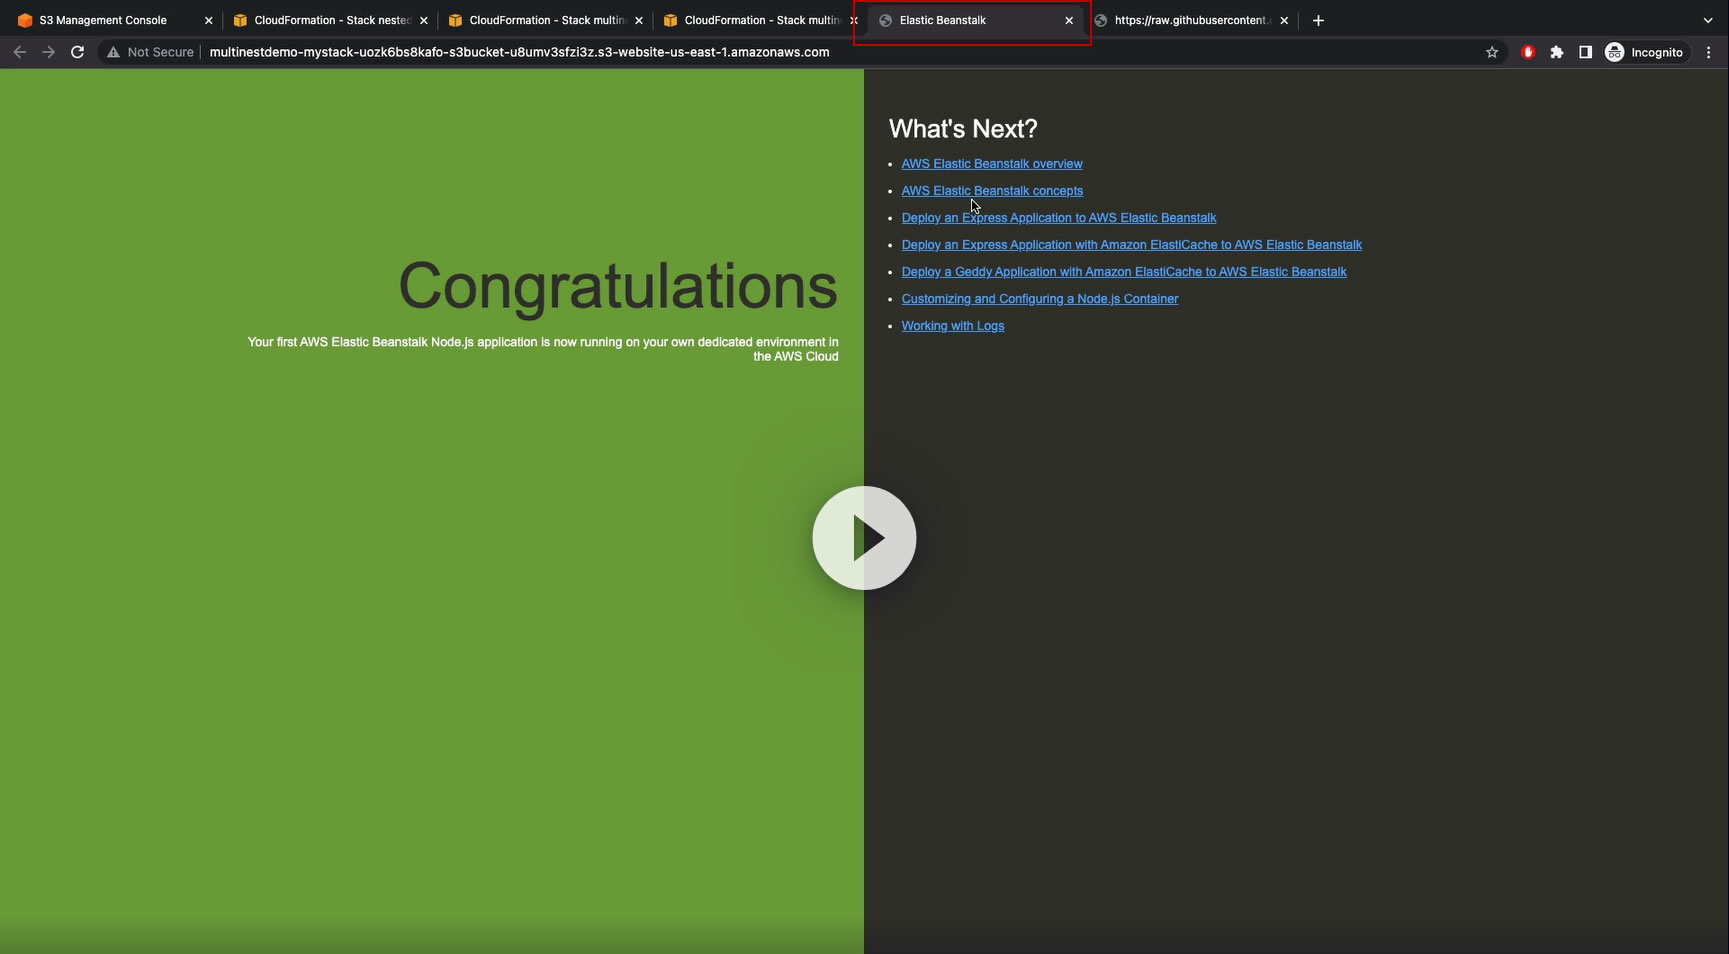1729x954 pixels.
Task: Open the Incognito profile button
Action: pos(1644,52)
